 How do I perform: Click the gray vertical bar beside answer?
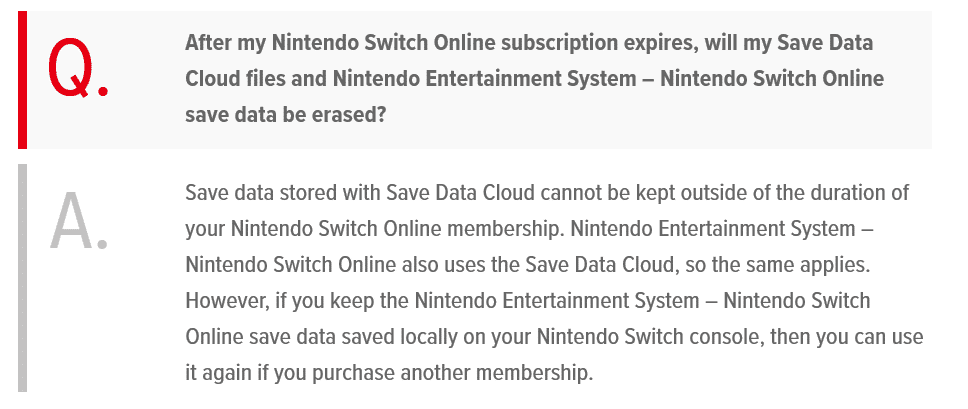point(24,277)
